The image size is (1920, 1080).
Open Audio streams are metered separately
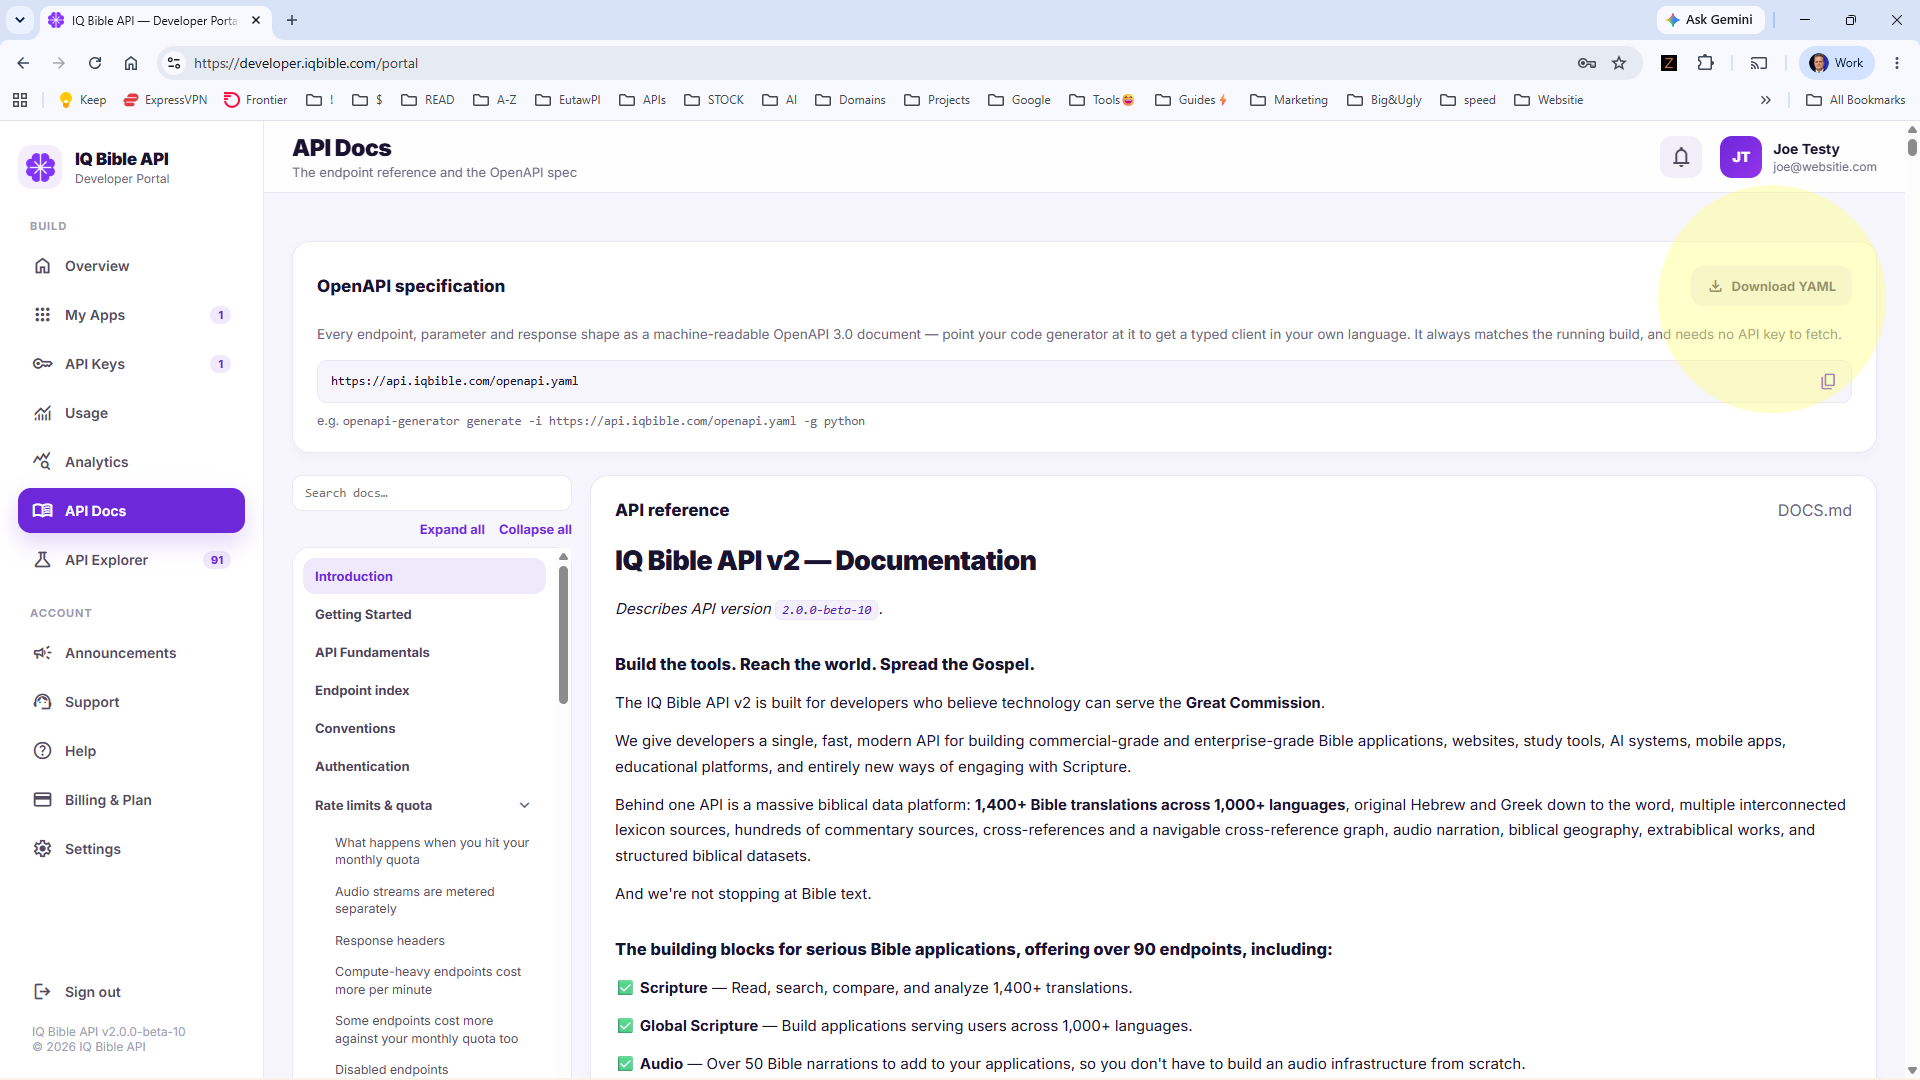point(415,900)
